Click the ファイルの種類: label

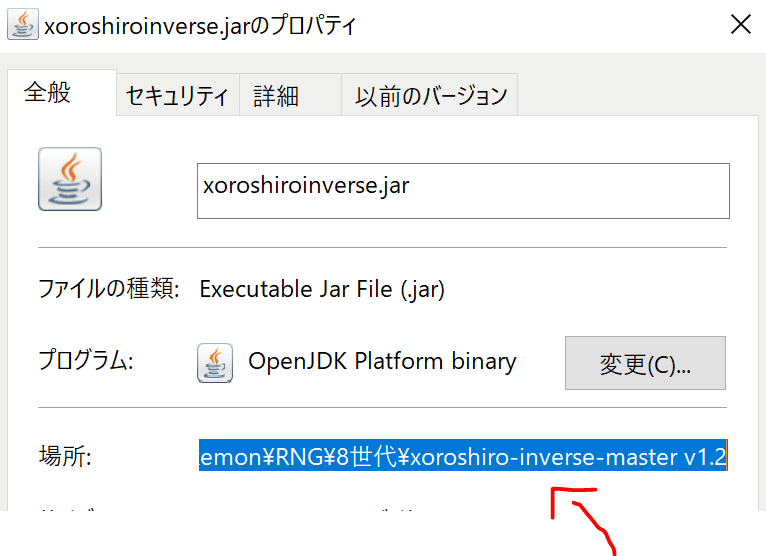[x=109, y=288]
